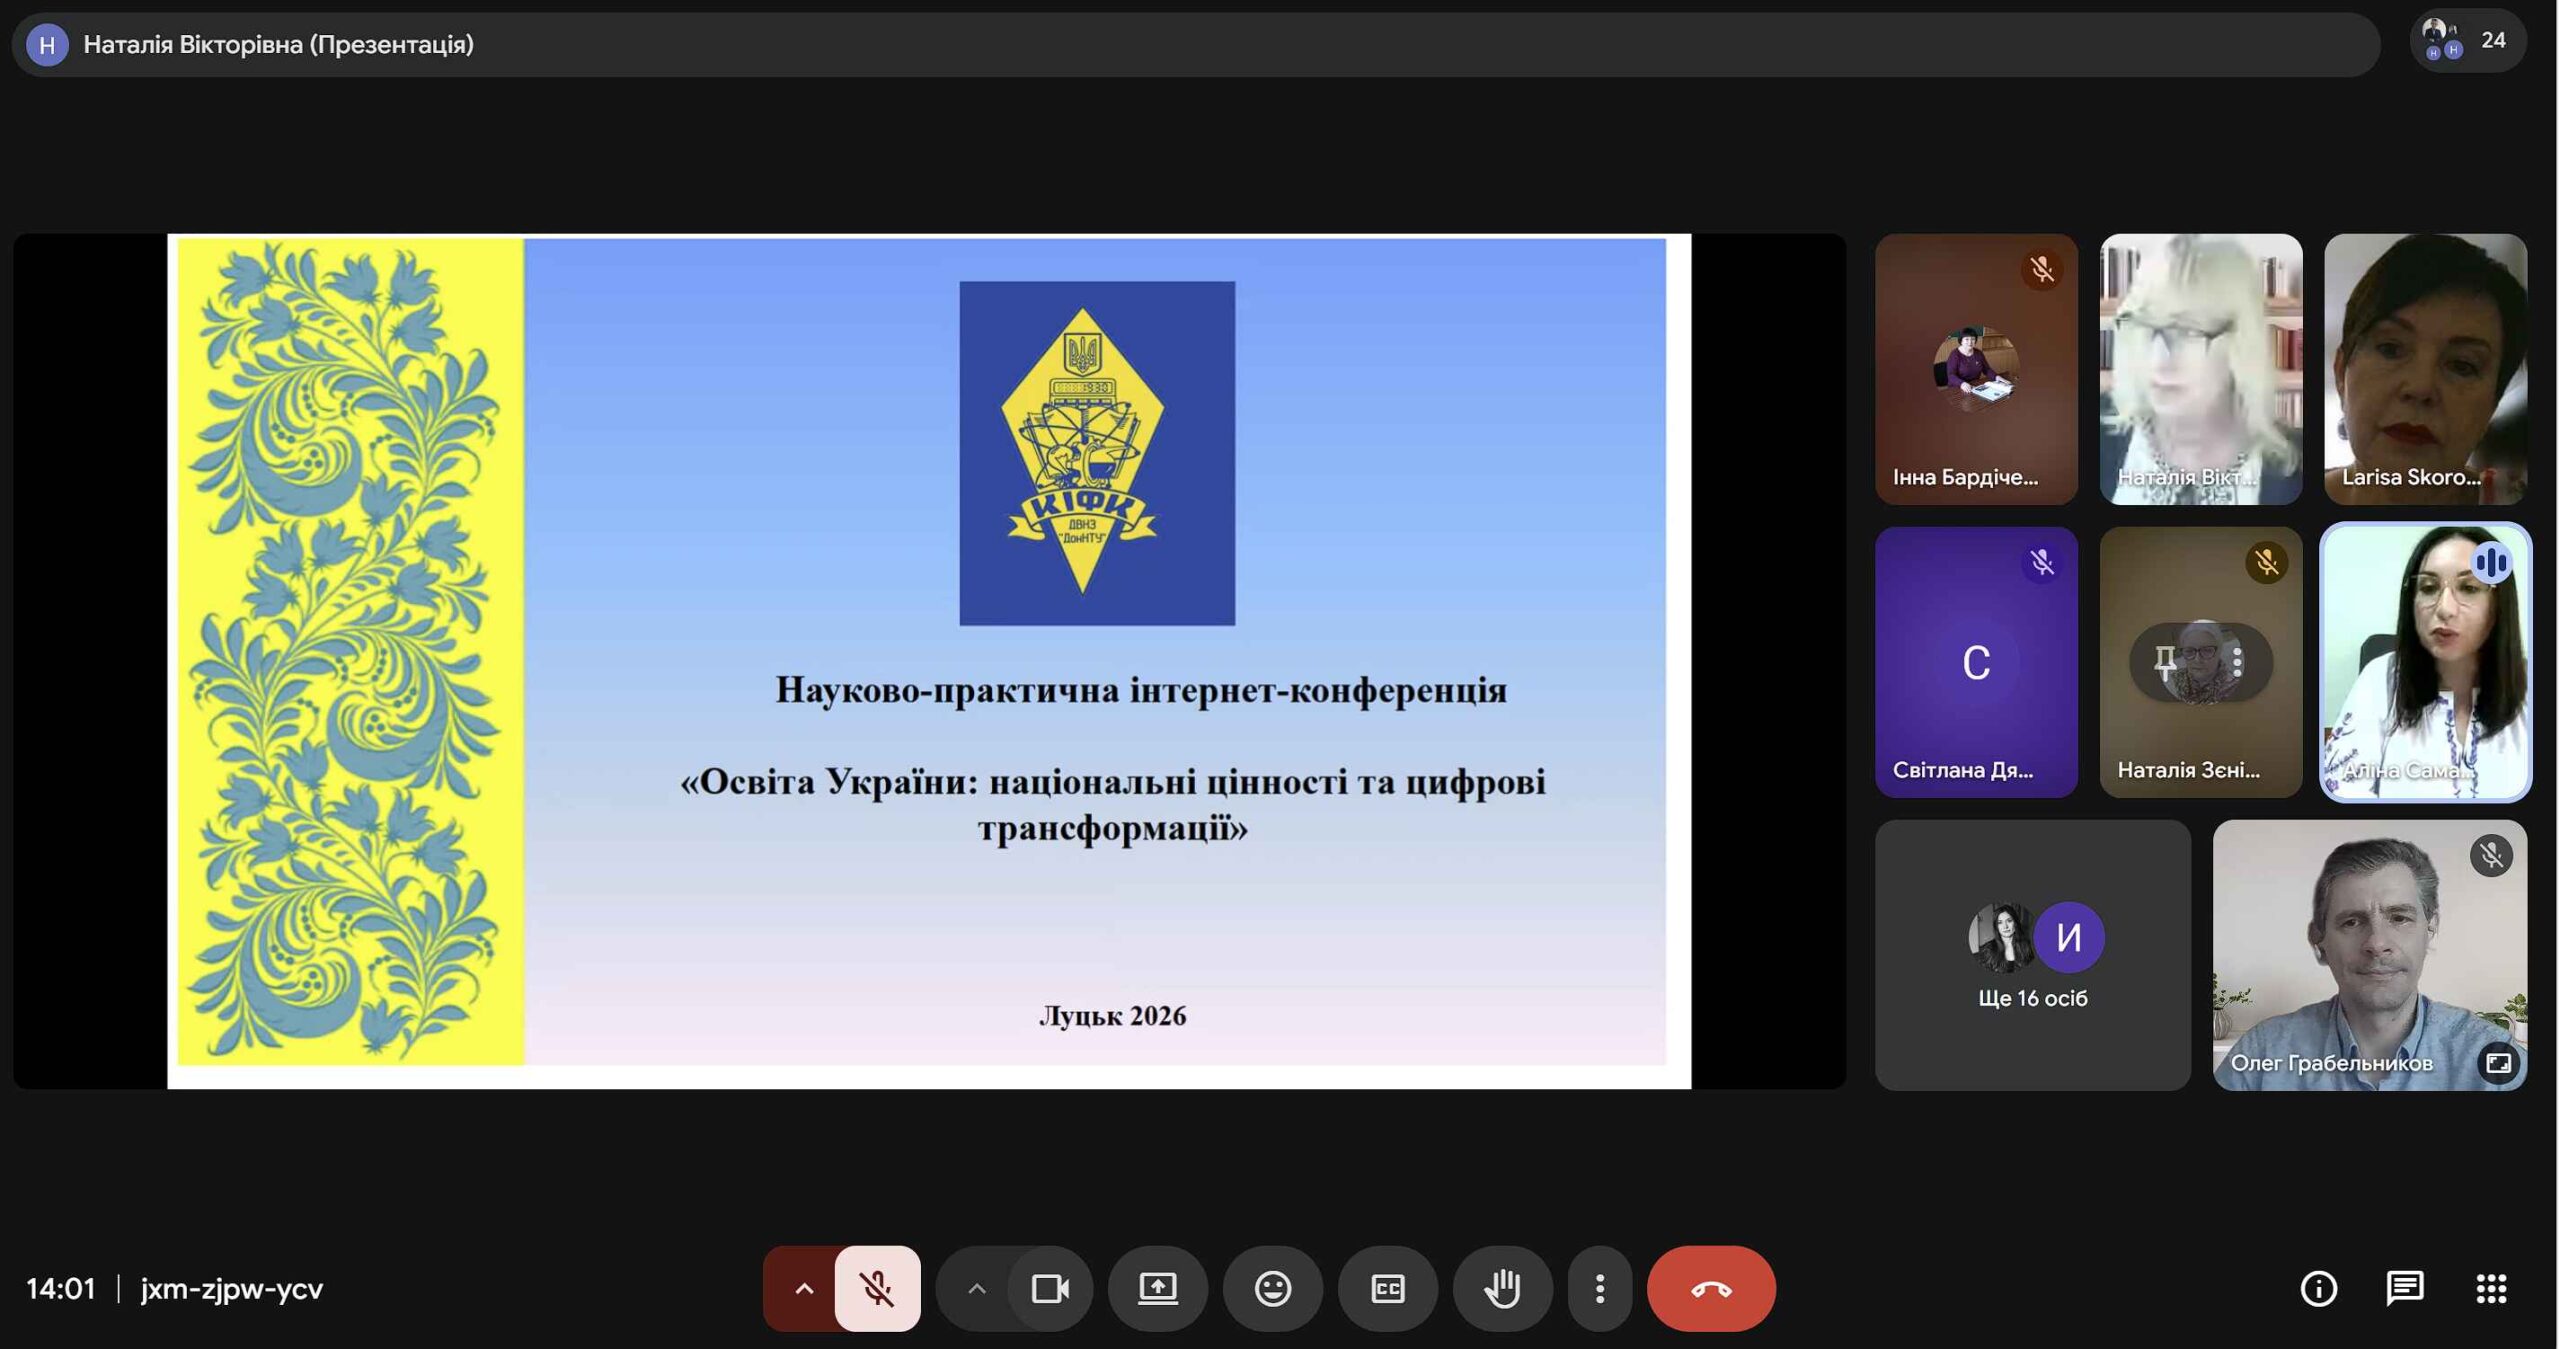Select Аліна Сама... speaking video tile
The width and height of the screenshot is (2560, 1349).
pos(2425,662)
